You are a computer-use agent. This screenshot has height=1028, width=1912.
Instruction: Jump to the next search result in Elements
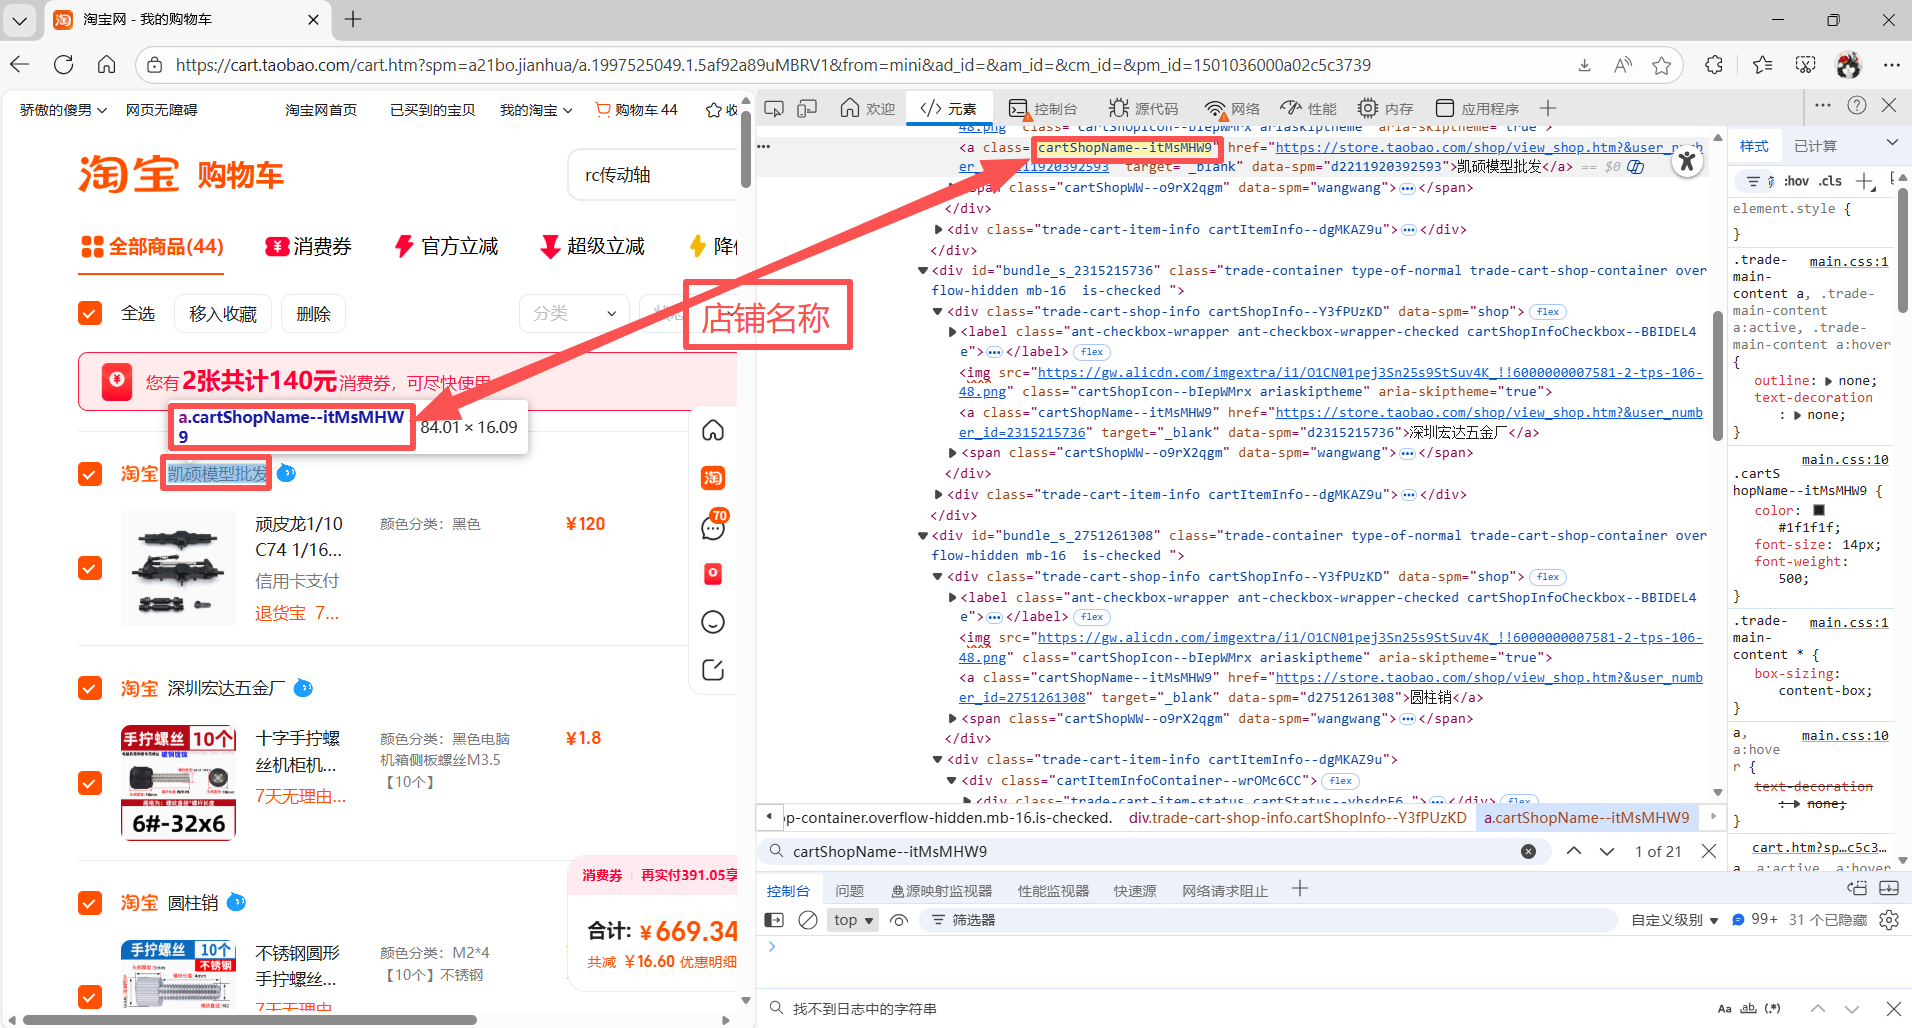(1607, 851)
